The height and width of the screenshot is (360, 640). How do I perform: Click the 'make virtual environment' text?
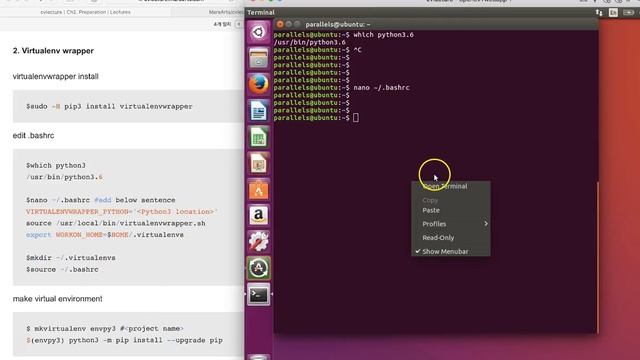pos(58,299)
